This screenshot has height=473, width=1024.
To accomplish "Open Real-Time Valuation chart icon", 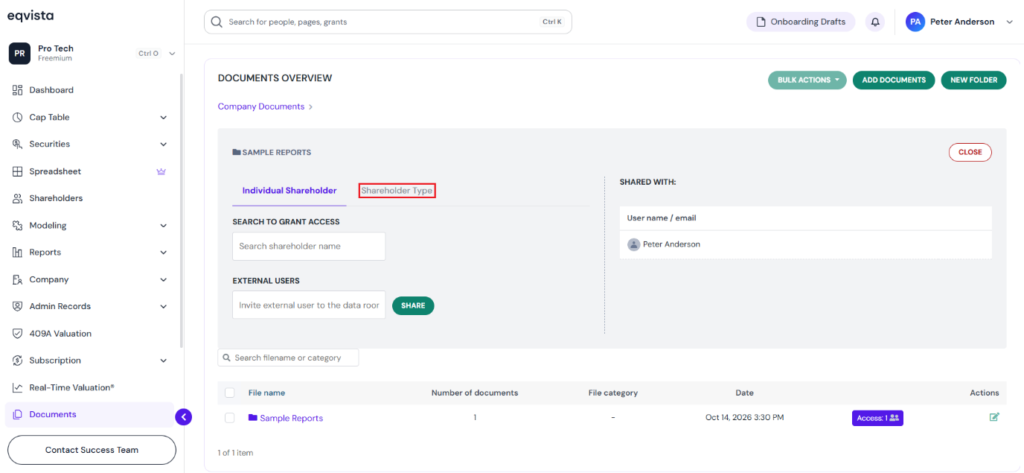I will click(x=18, y=387).
